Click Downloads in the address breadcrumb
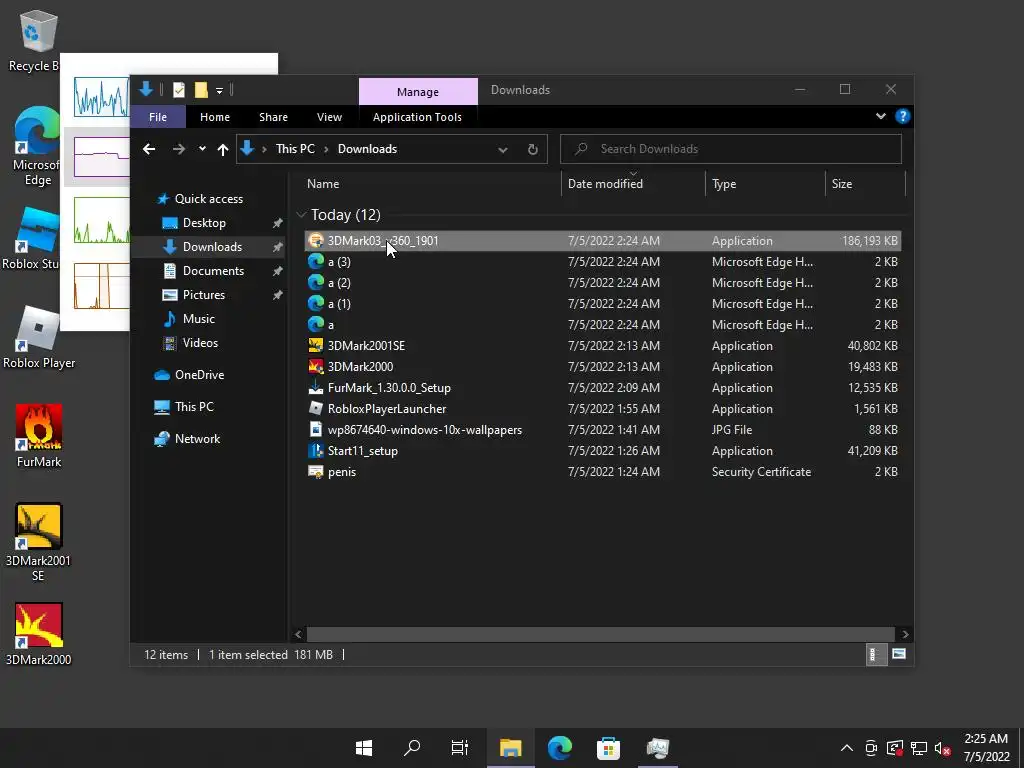 (x=367, y=149)
